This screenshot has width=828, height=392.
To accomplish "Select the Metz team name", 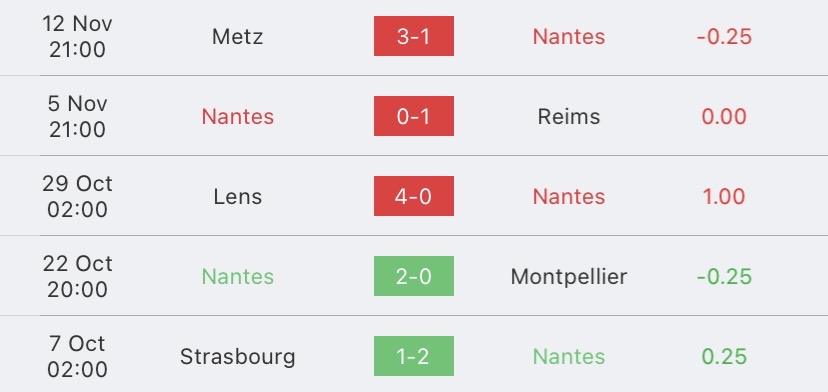I will tap(238, 36).
